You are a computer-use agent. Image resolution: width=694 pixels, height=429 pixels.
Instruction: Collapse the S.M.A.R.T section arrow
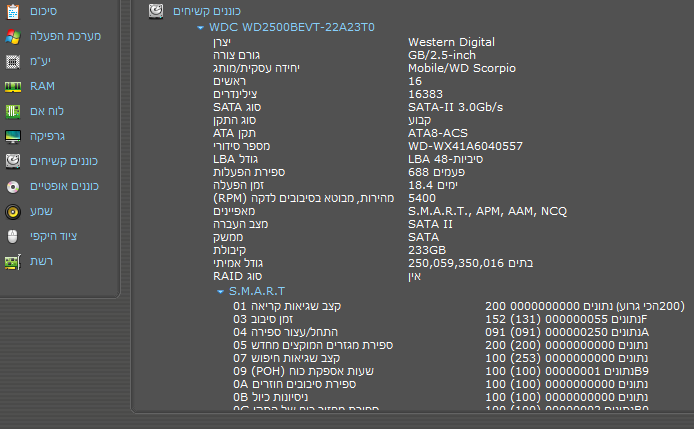pos(220,291)
